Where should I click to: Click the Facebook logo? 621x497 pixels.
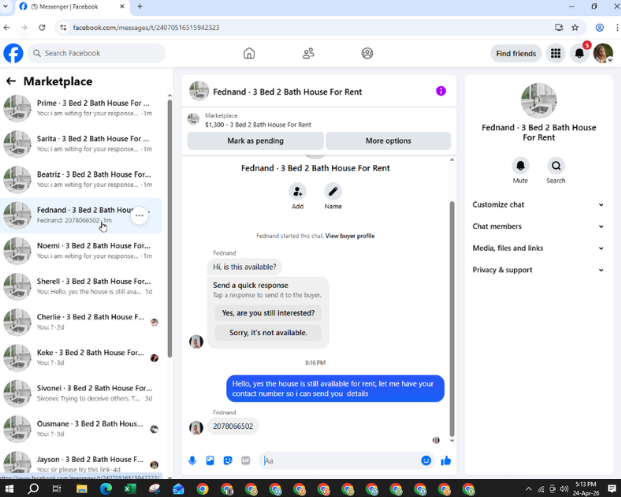click(13, 53)
